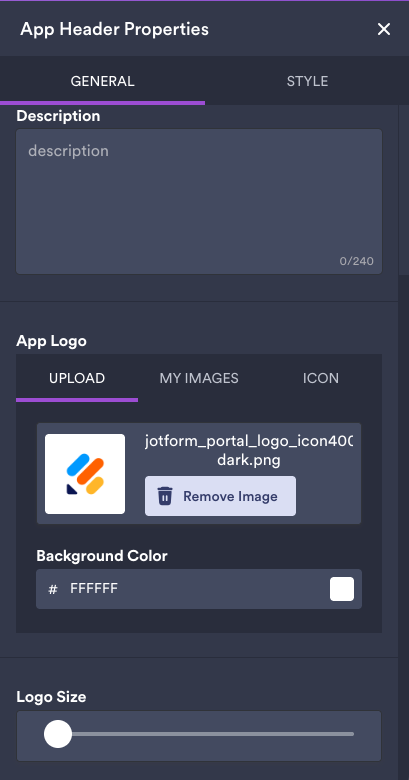Image resolution: width=409 pixels, height=780 pixels.
Task: Click the Background Color label
Action: point(102,556)
